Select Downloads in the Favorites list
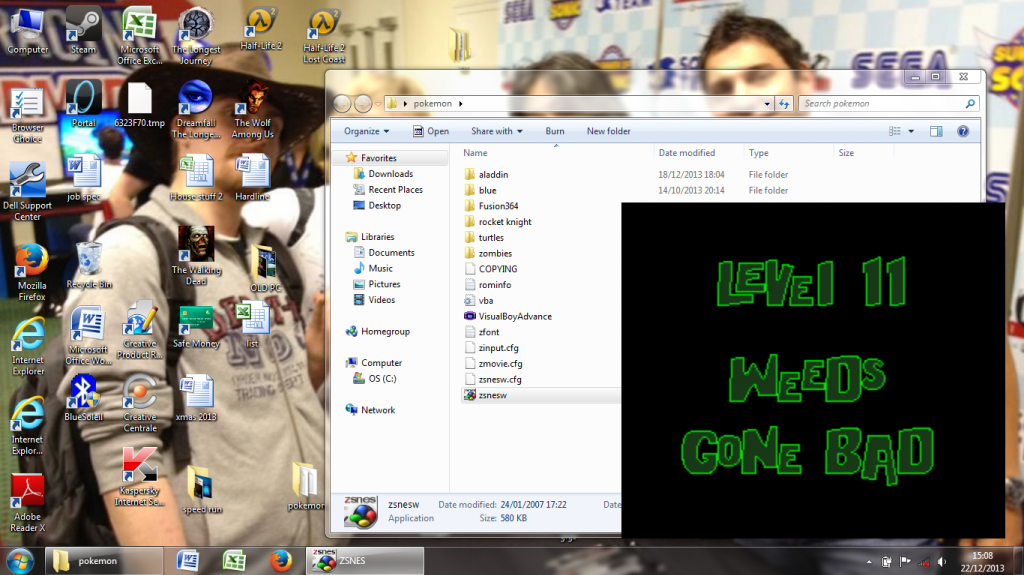 coord(390,174)
